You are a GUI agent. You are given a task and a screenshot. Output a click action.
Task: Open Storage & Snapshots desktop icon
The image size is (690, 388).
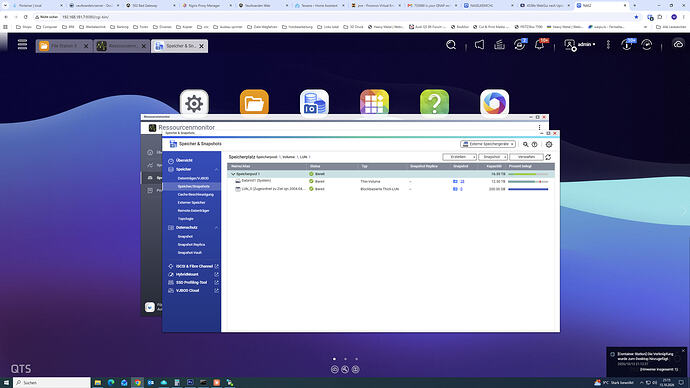(x=314, y=103)
